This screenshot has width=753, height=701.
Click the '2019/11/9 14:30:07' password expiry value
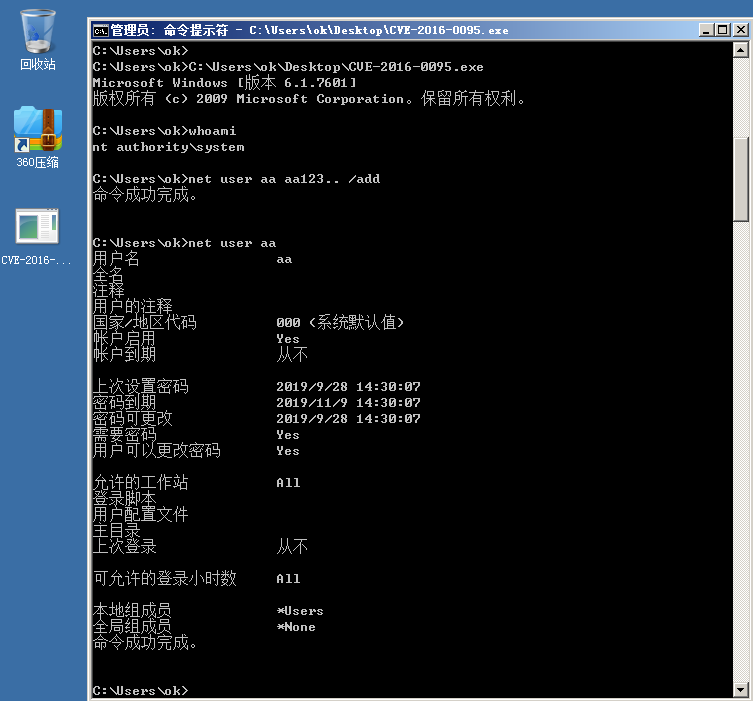(348, 402)
